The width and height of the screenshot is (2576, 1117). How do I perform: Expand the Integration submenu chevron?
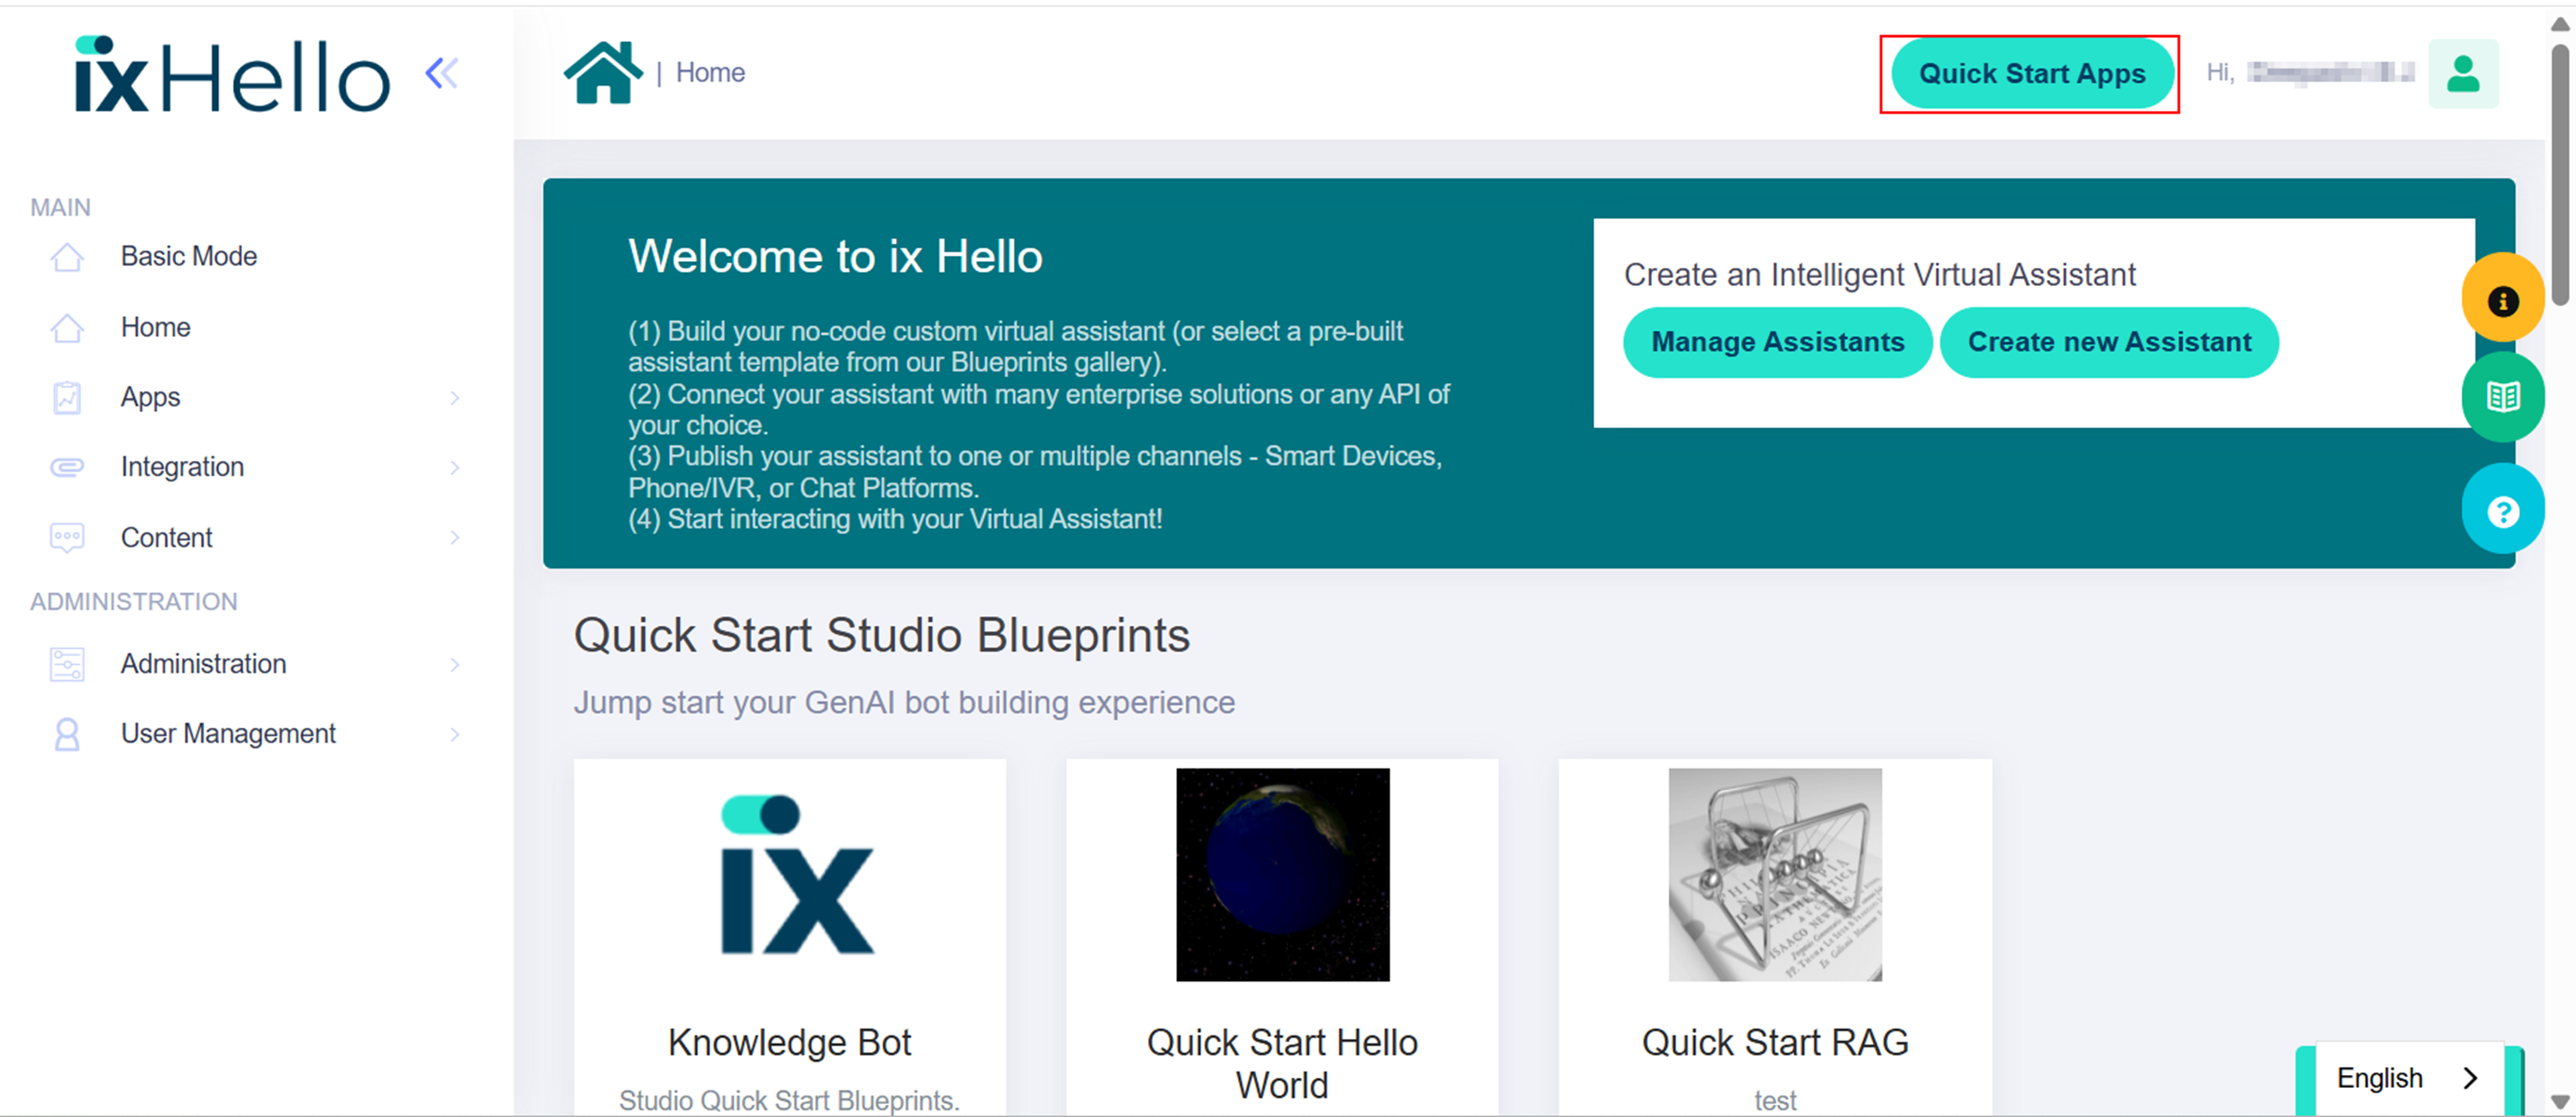pos(455,467)
